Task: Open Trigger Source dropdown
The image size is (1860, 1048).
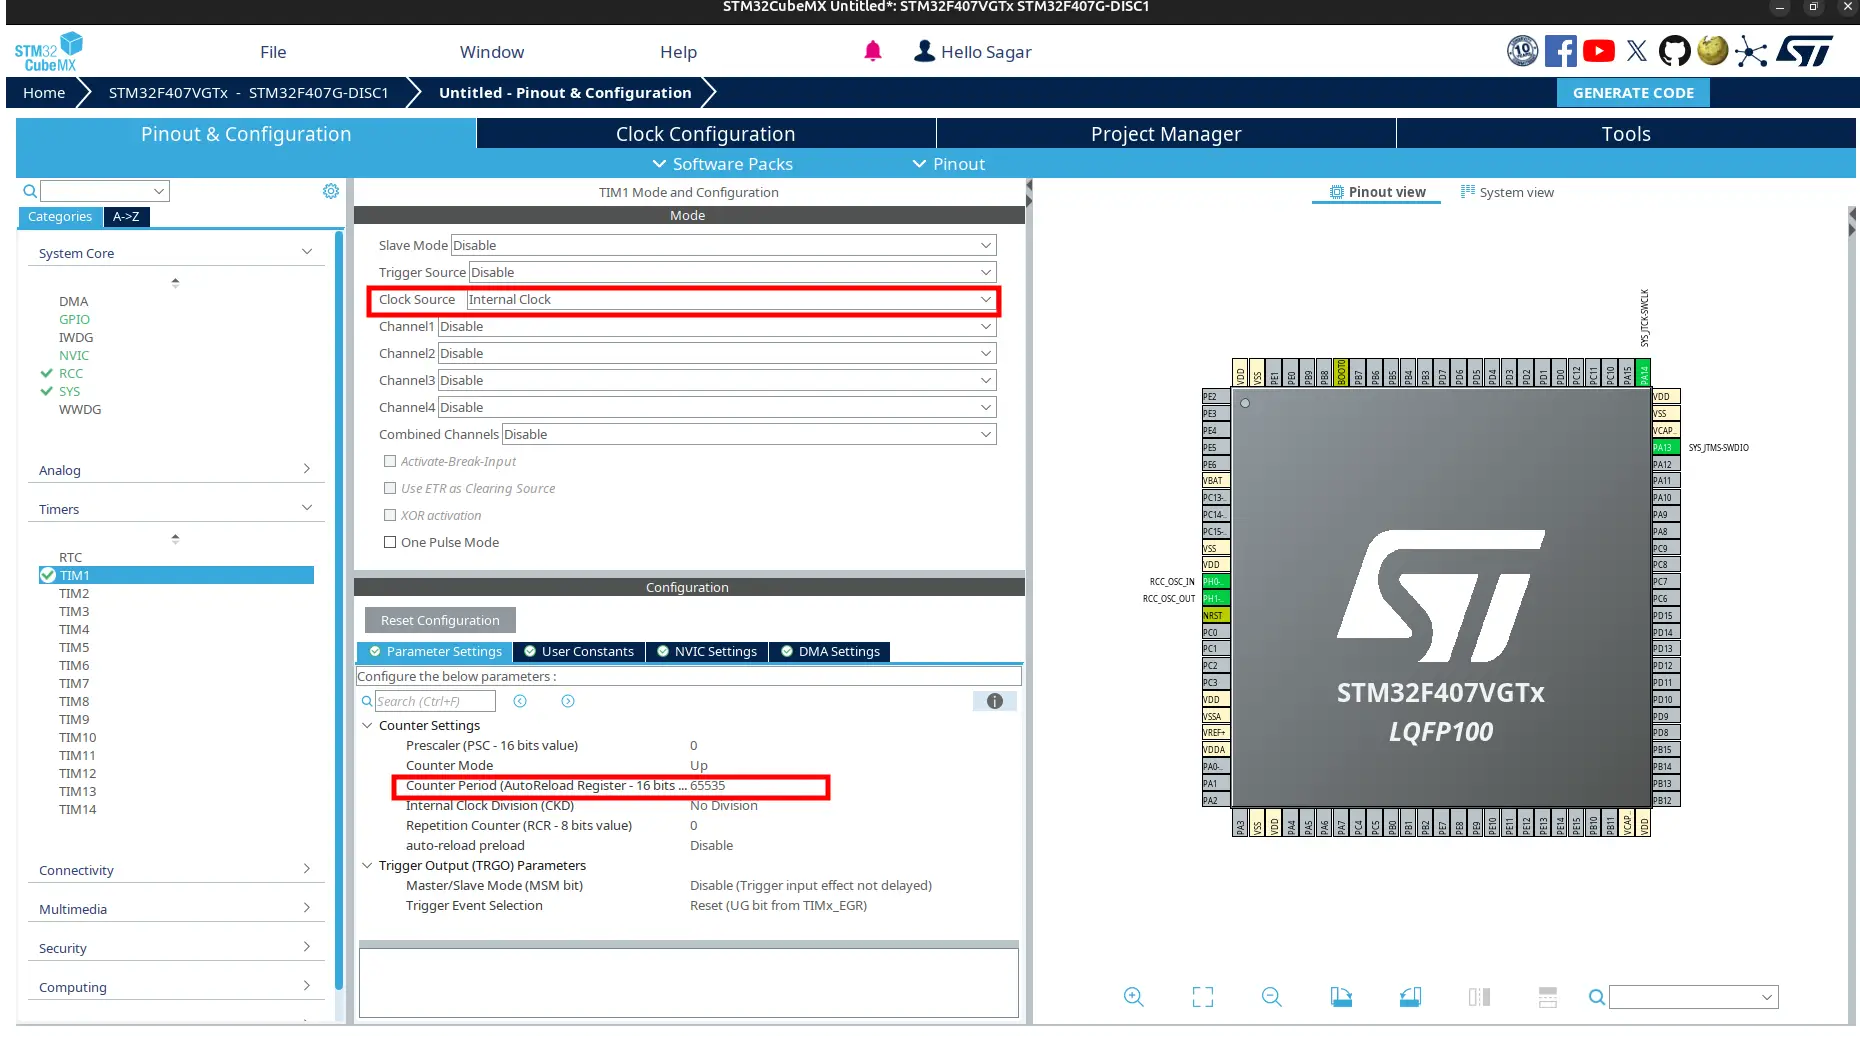Action: click(733, 272)
